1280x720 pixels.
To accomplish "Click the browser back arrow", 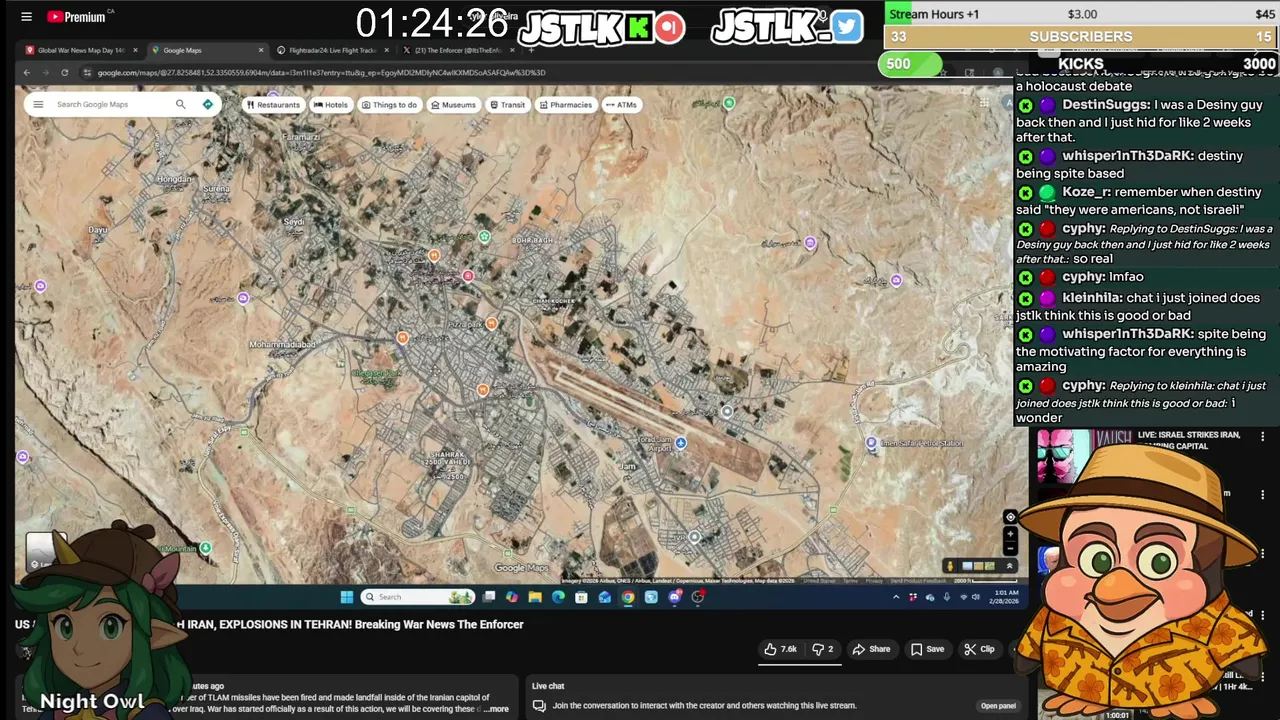I will 27,72.
